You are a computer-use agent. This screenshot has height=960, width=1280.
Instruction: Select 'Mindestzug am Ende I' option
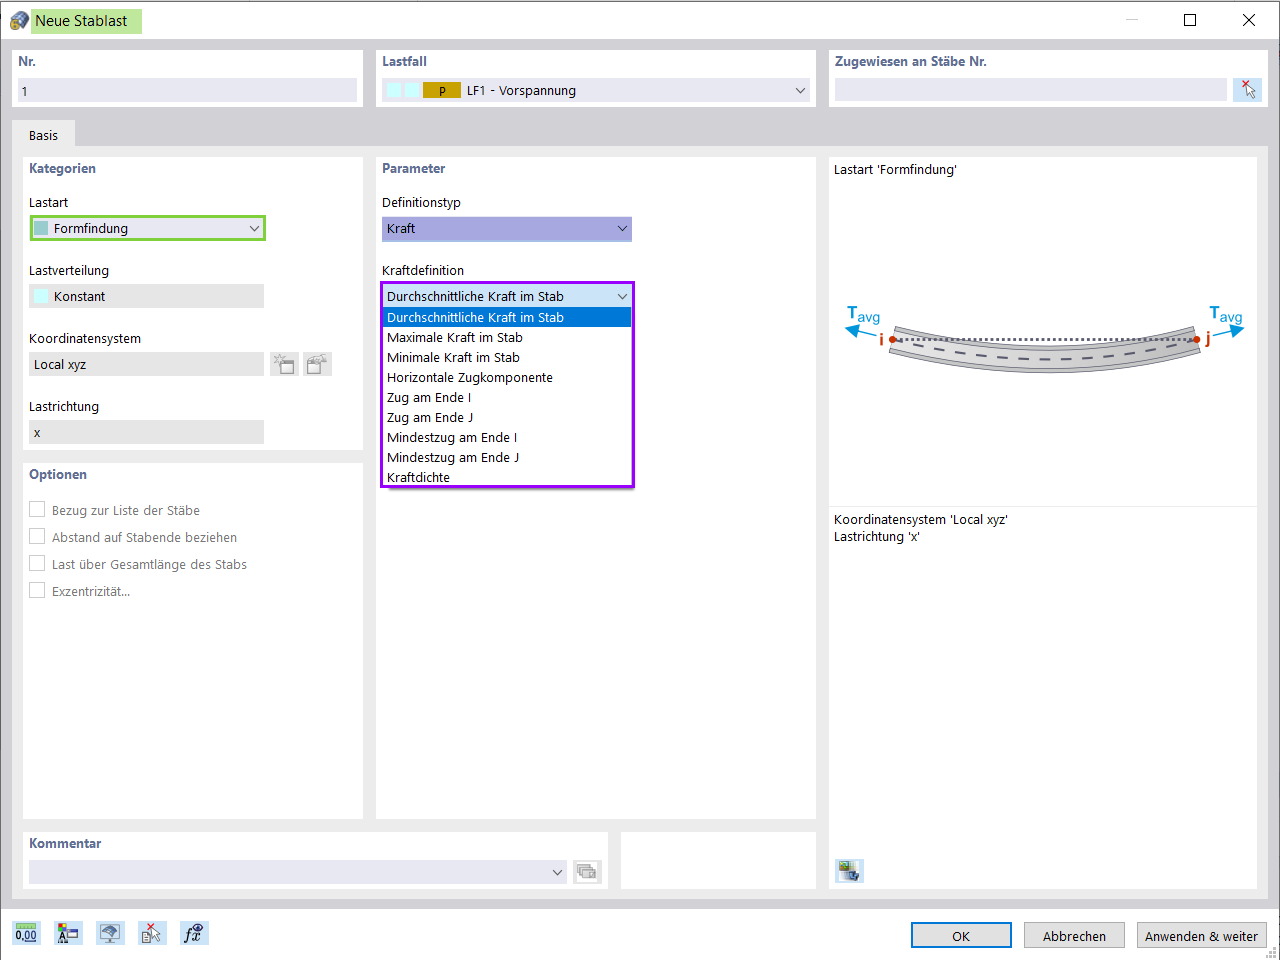coord(507,437)
